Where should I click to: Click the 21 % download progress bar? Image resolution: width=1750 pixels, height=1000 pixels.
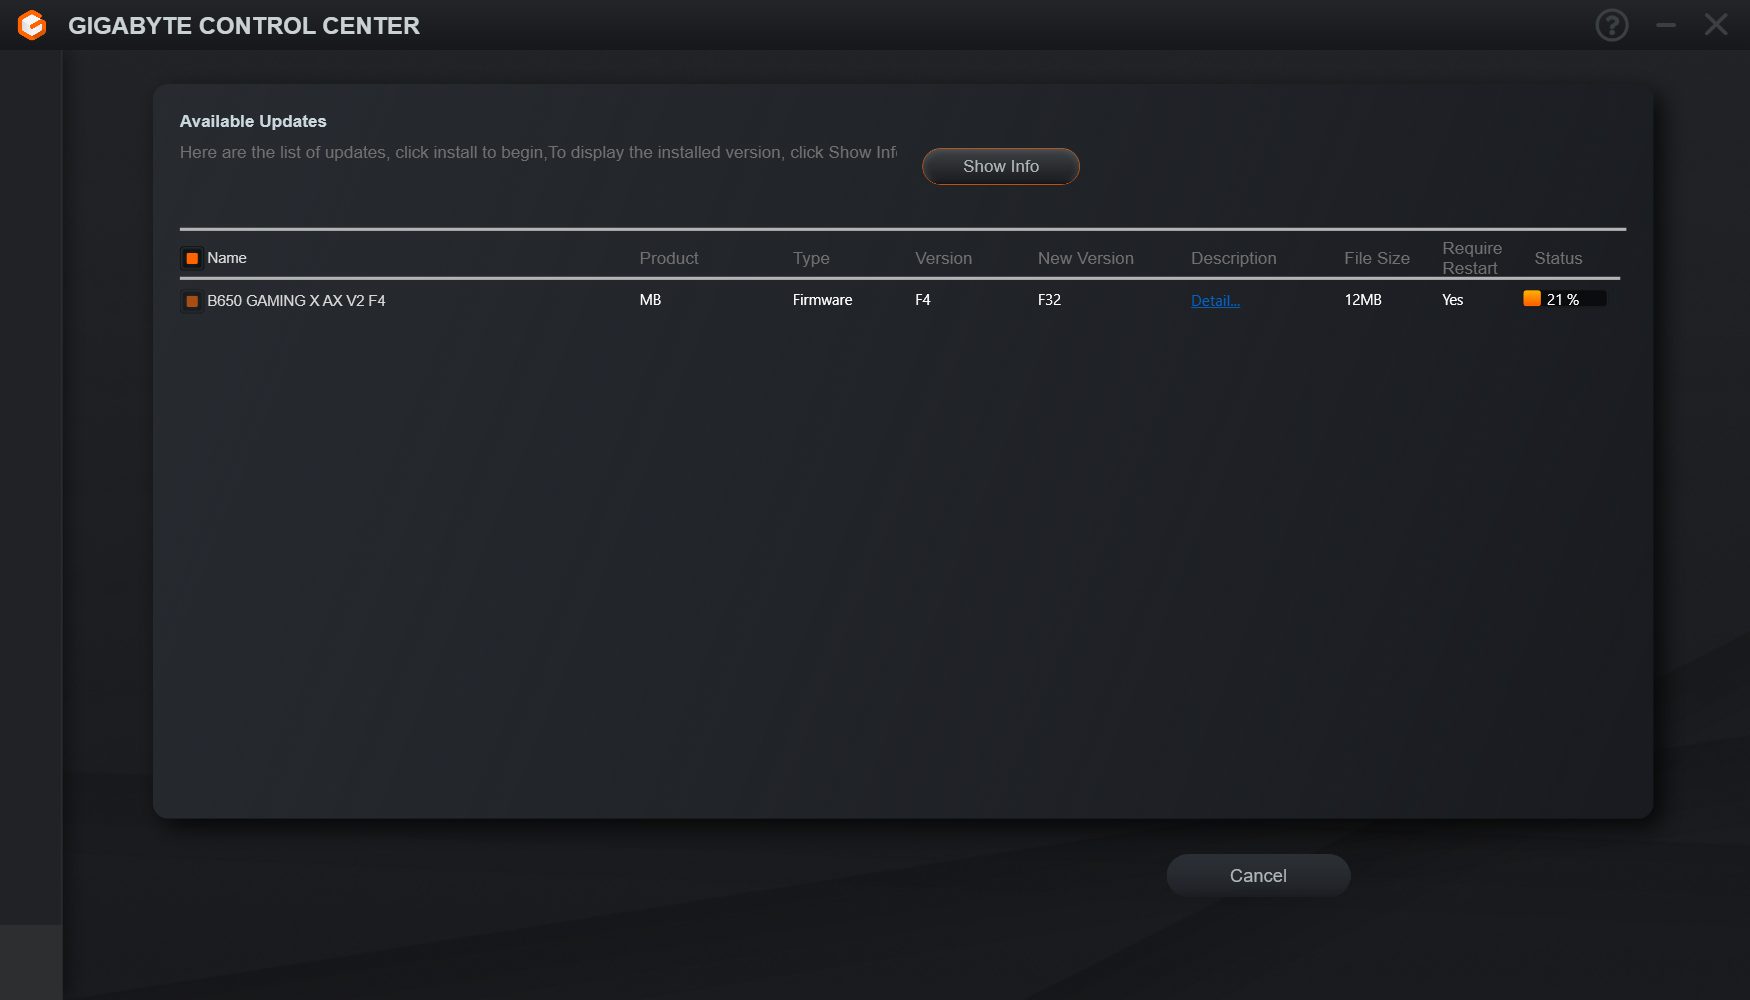1564,299
